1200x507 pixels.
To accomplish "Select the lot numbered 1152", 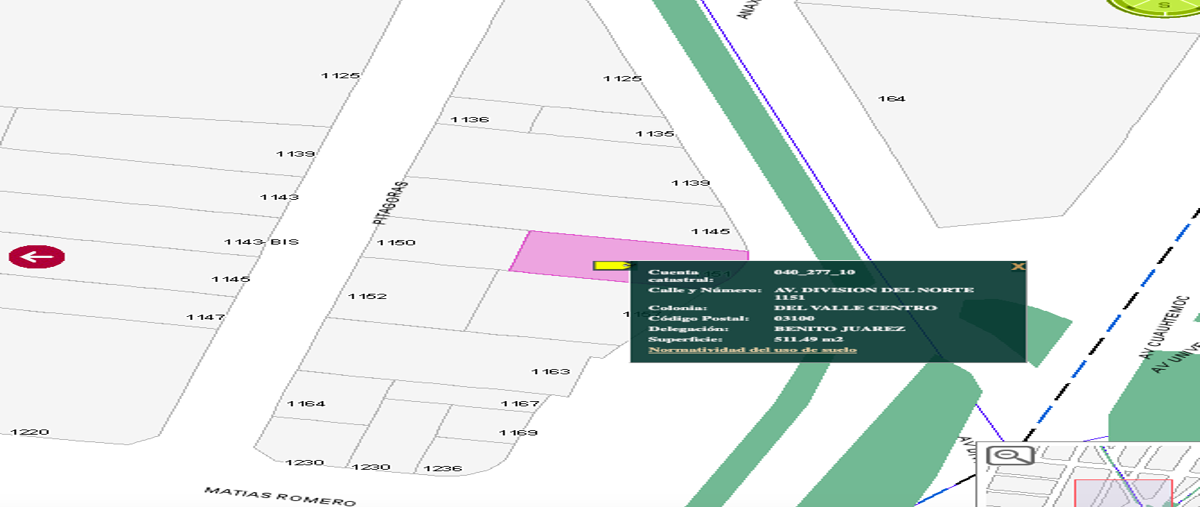I will pyautogui.click(x=367, y=296).
